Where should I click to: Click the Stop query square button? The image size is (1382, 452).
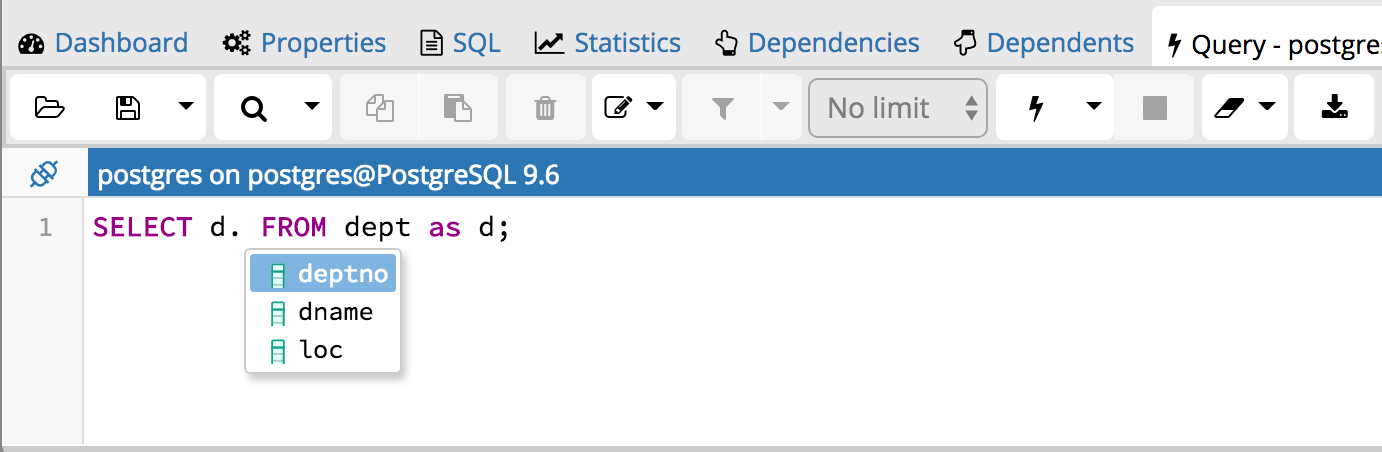click(x=1155, y=107)
